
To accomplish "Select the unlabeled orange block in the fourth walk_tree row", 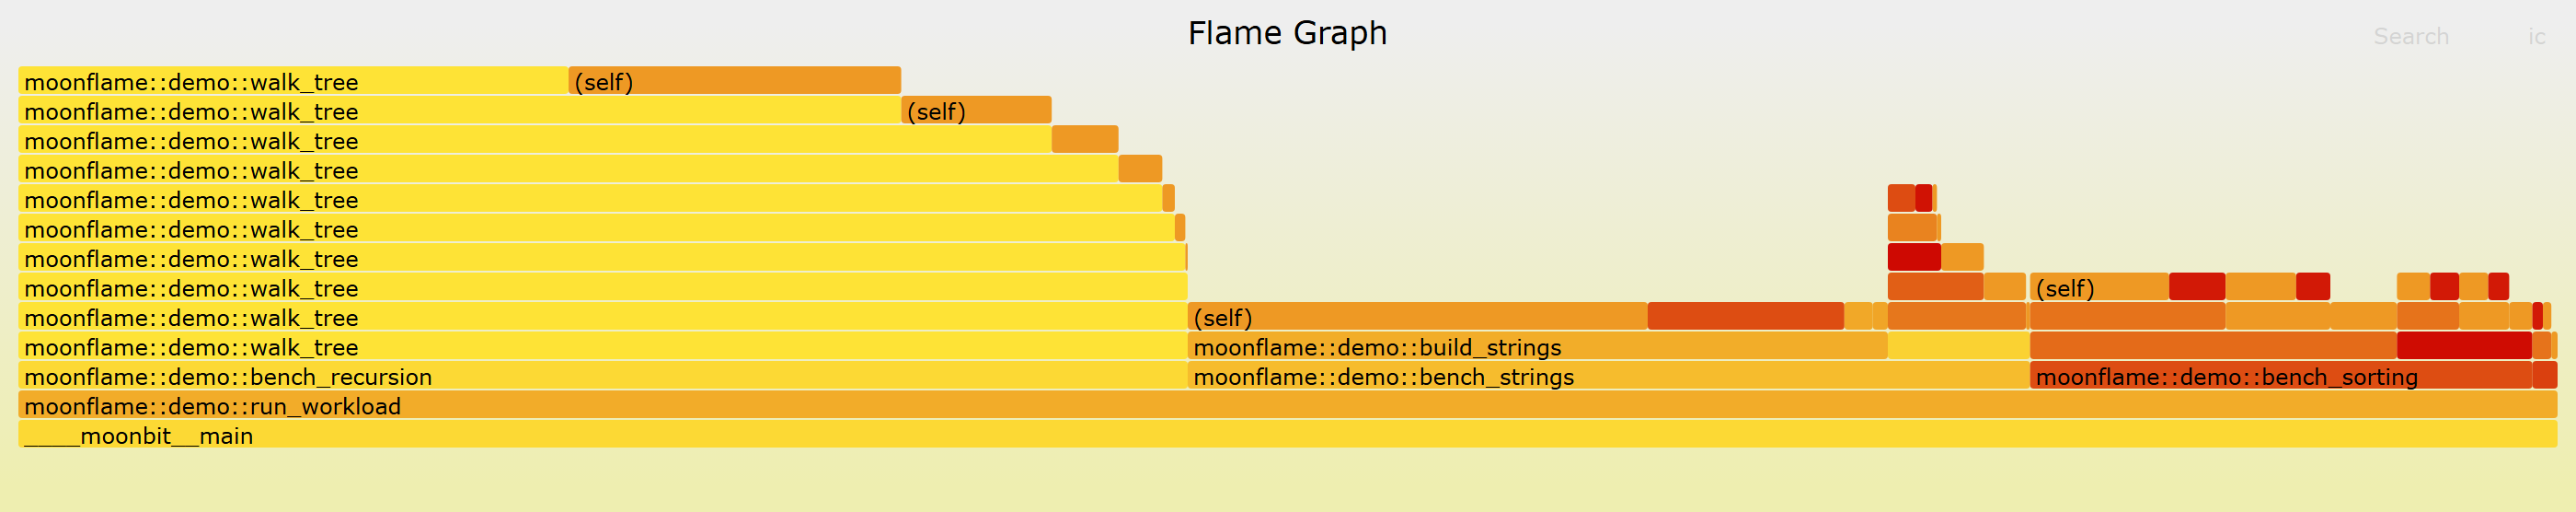I will tap(1140, 169).
